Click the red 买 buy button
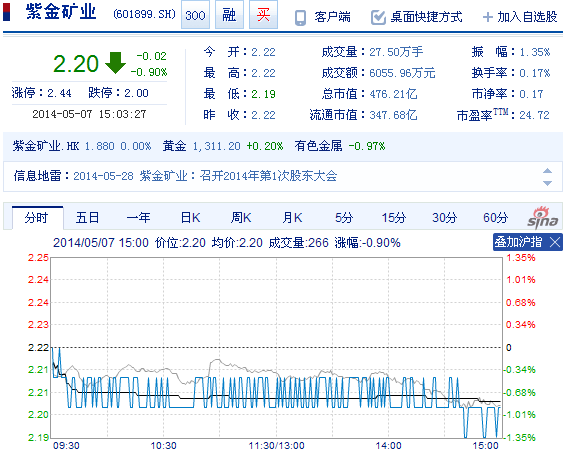 pyautogui.click(x=263, y=15)
